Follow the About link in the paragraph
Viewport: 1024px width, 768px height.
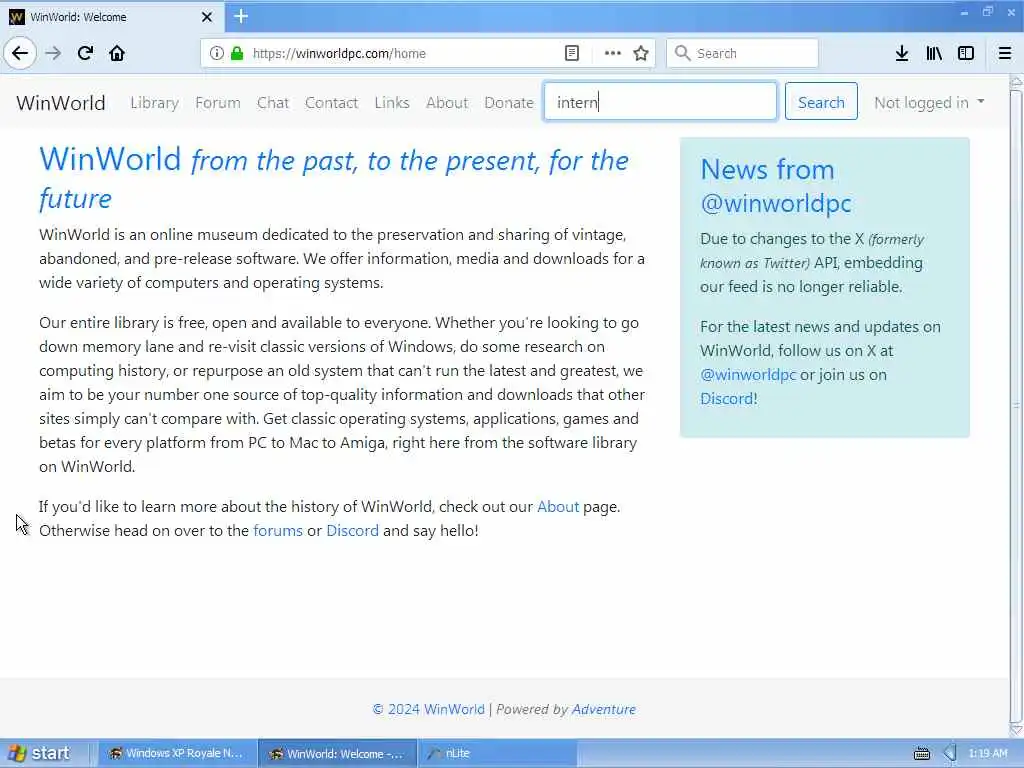coord(558,507)
